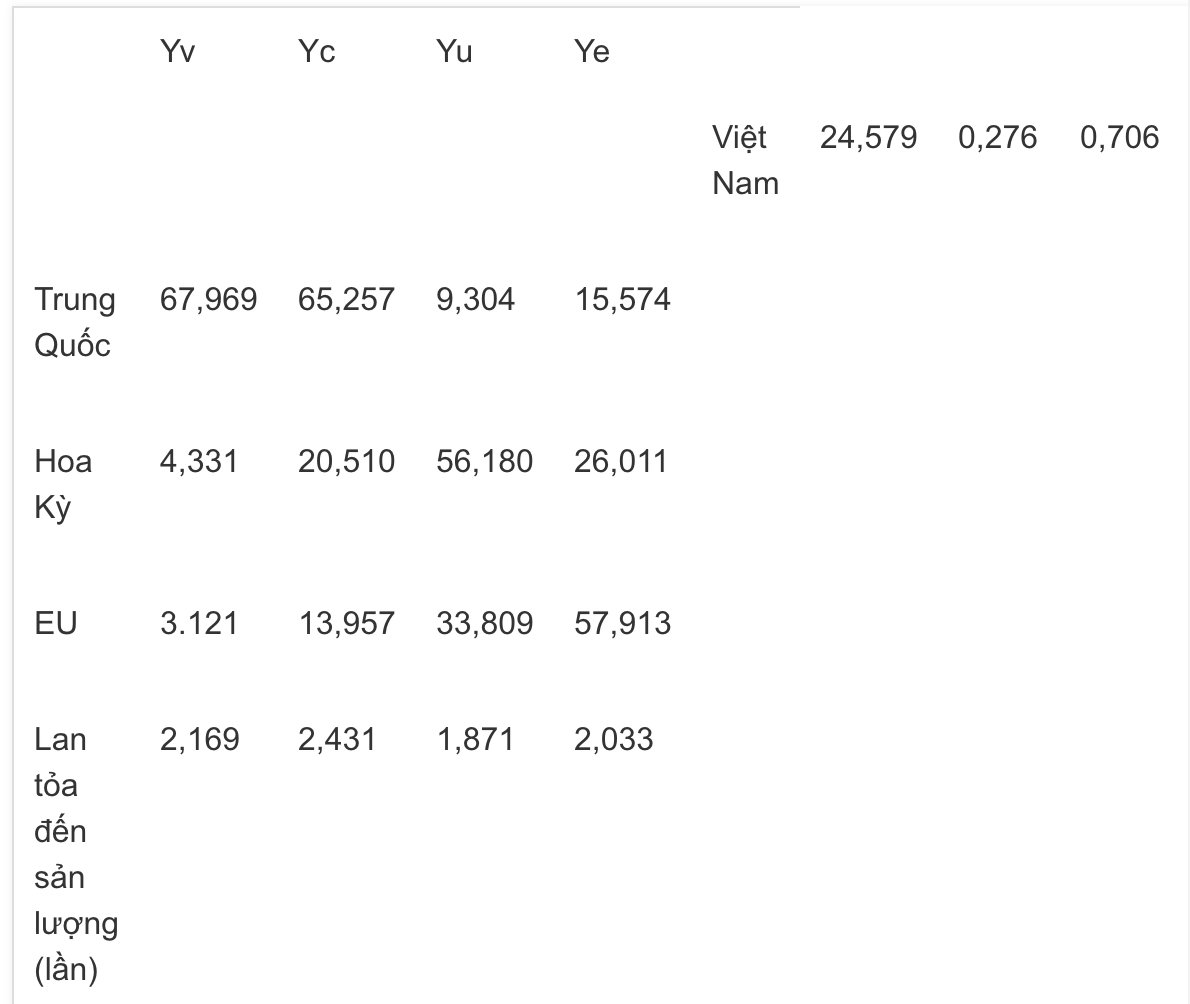Select the Lan tỏa đến sản lượng label

click(76, 855)
